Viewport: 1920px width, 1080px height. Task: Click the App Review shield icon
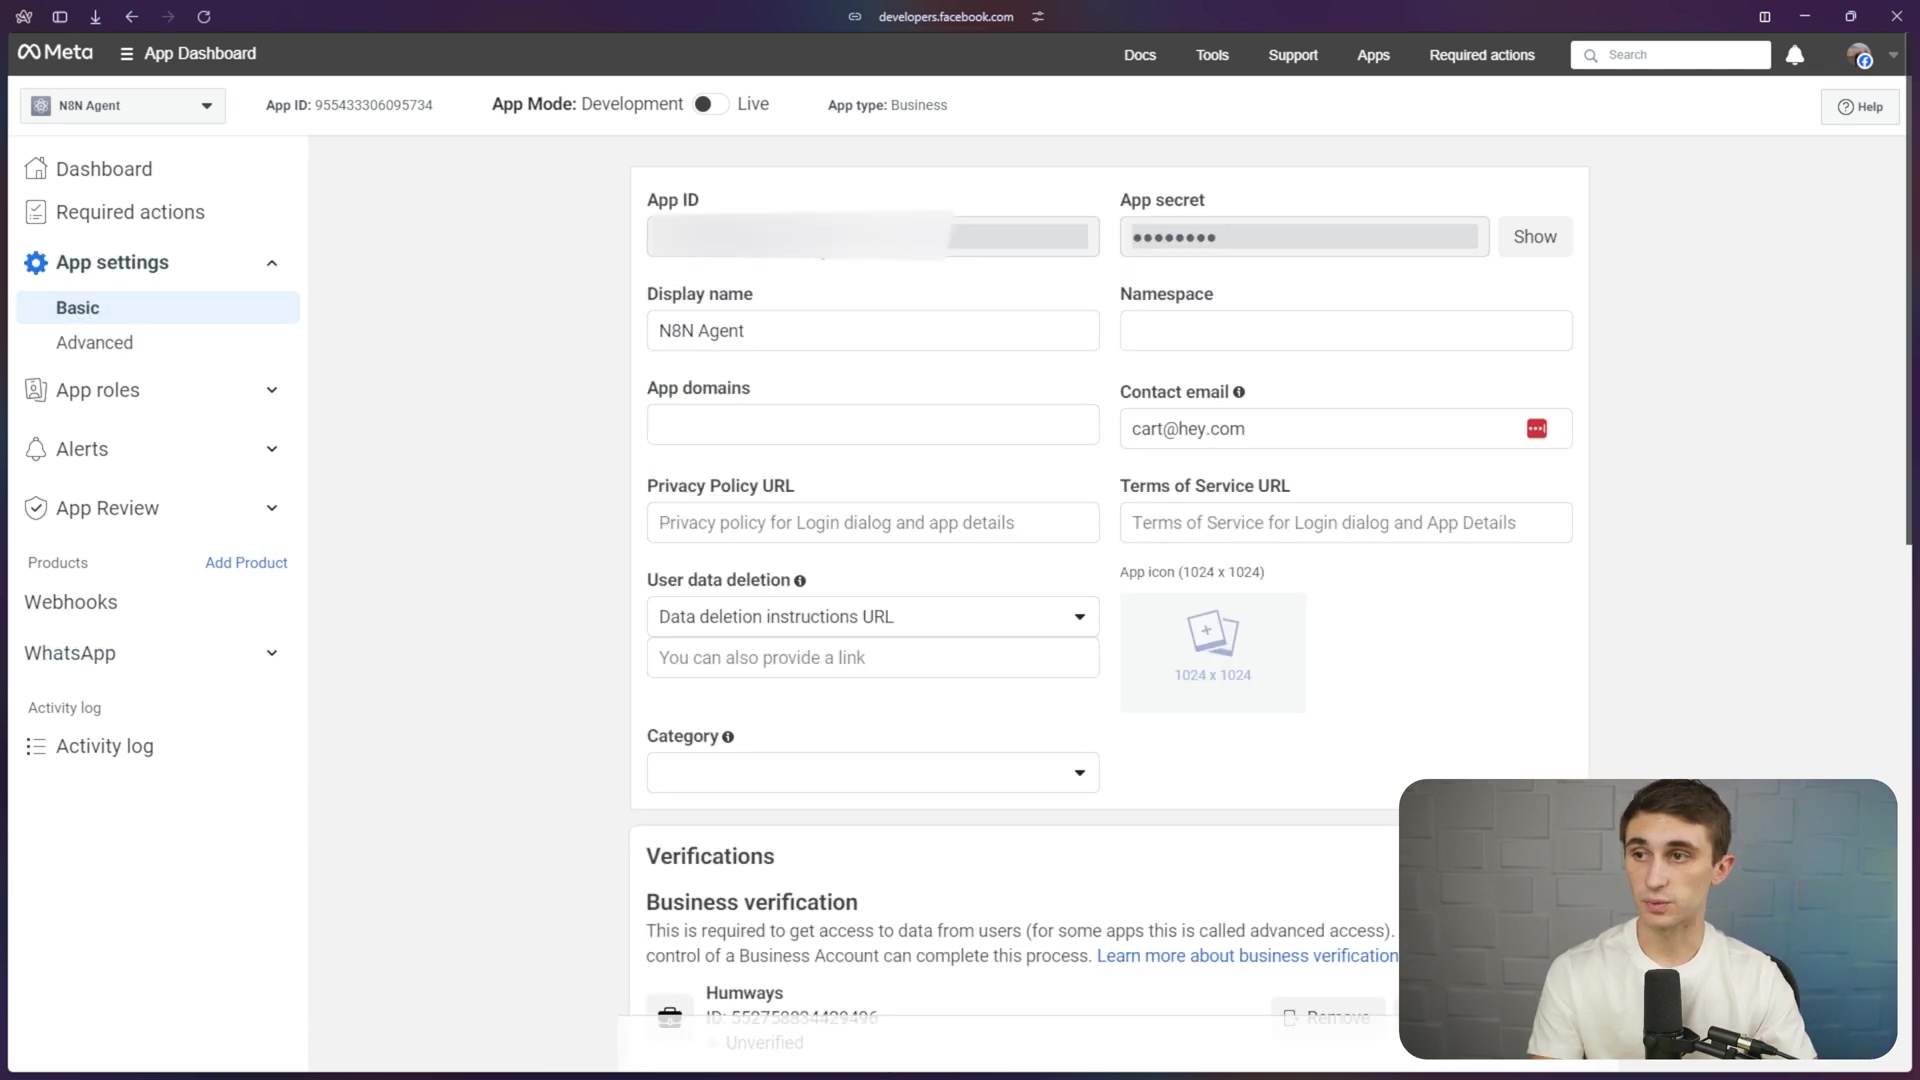(36, 508)
